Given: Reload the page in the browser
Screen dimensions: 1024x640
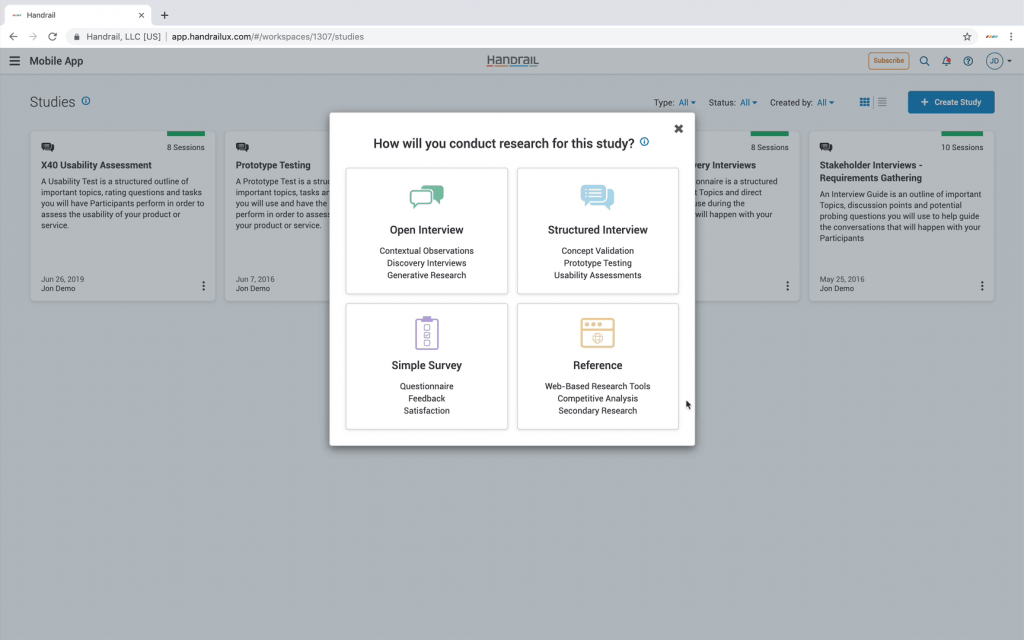Looking at the screenshot, I should pos(52,37).
